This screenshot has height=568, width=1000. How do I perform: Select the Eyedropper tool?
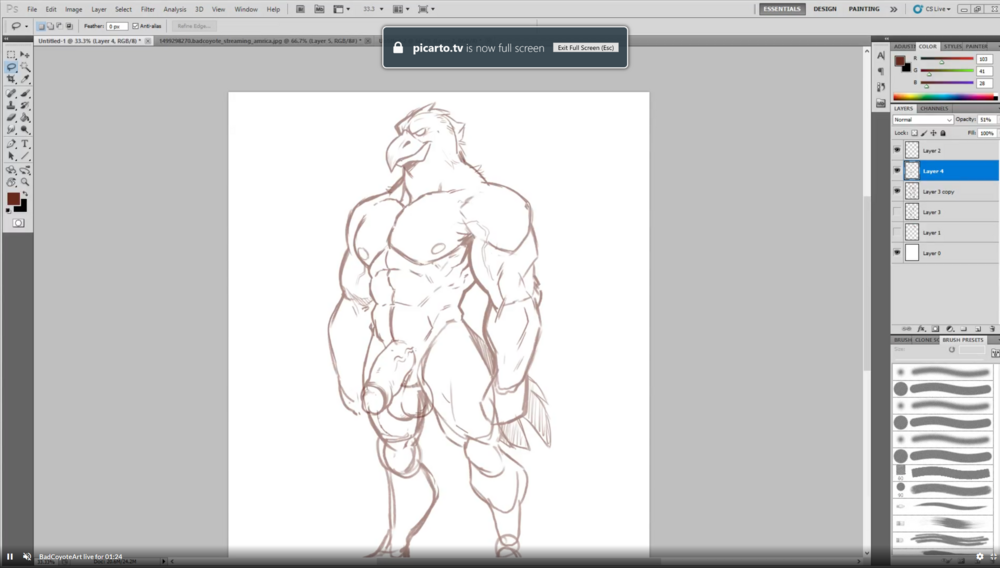click(x=25, y=79)
